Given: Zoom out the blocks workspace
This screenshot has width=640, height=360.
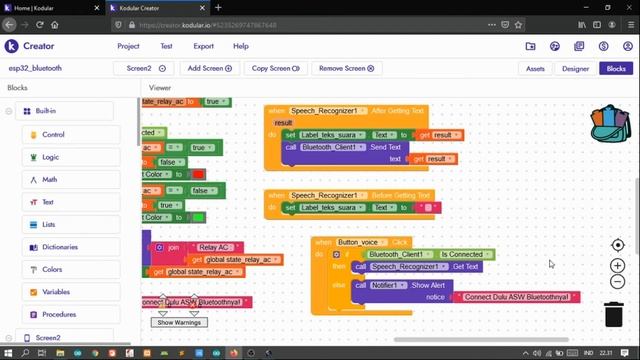Looking at the screenshot, I should pyautogui.click(x=618, y=282).
